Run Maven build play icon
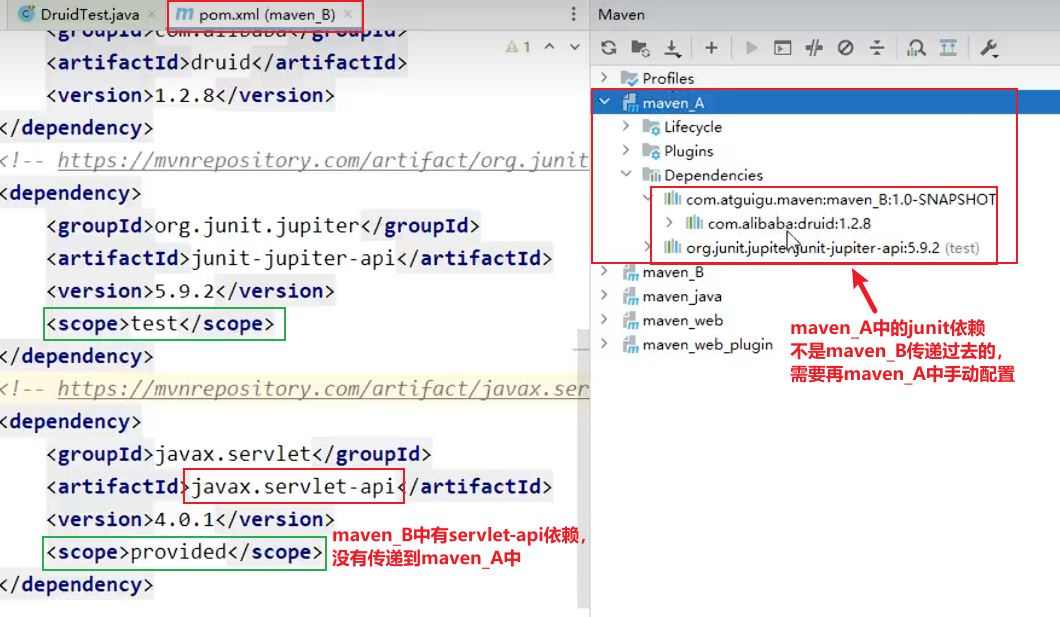1060x617 pixels. click(750, 48)
